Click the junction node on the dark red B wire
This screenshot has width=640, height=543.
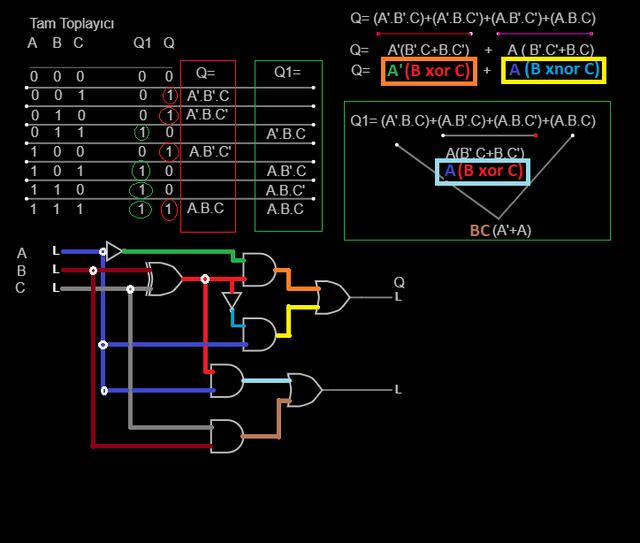pos(93,271)
